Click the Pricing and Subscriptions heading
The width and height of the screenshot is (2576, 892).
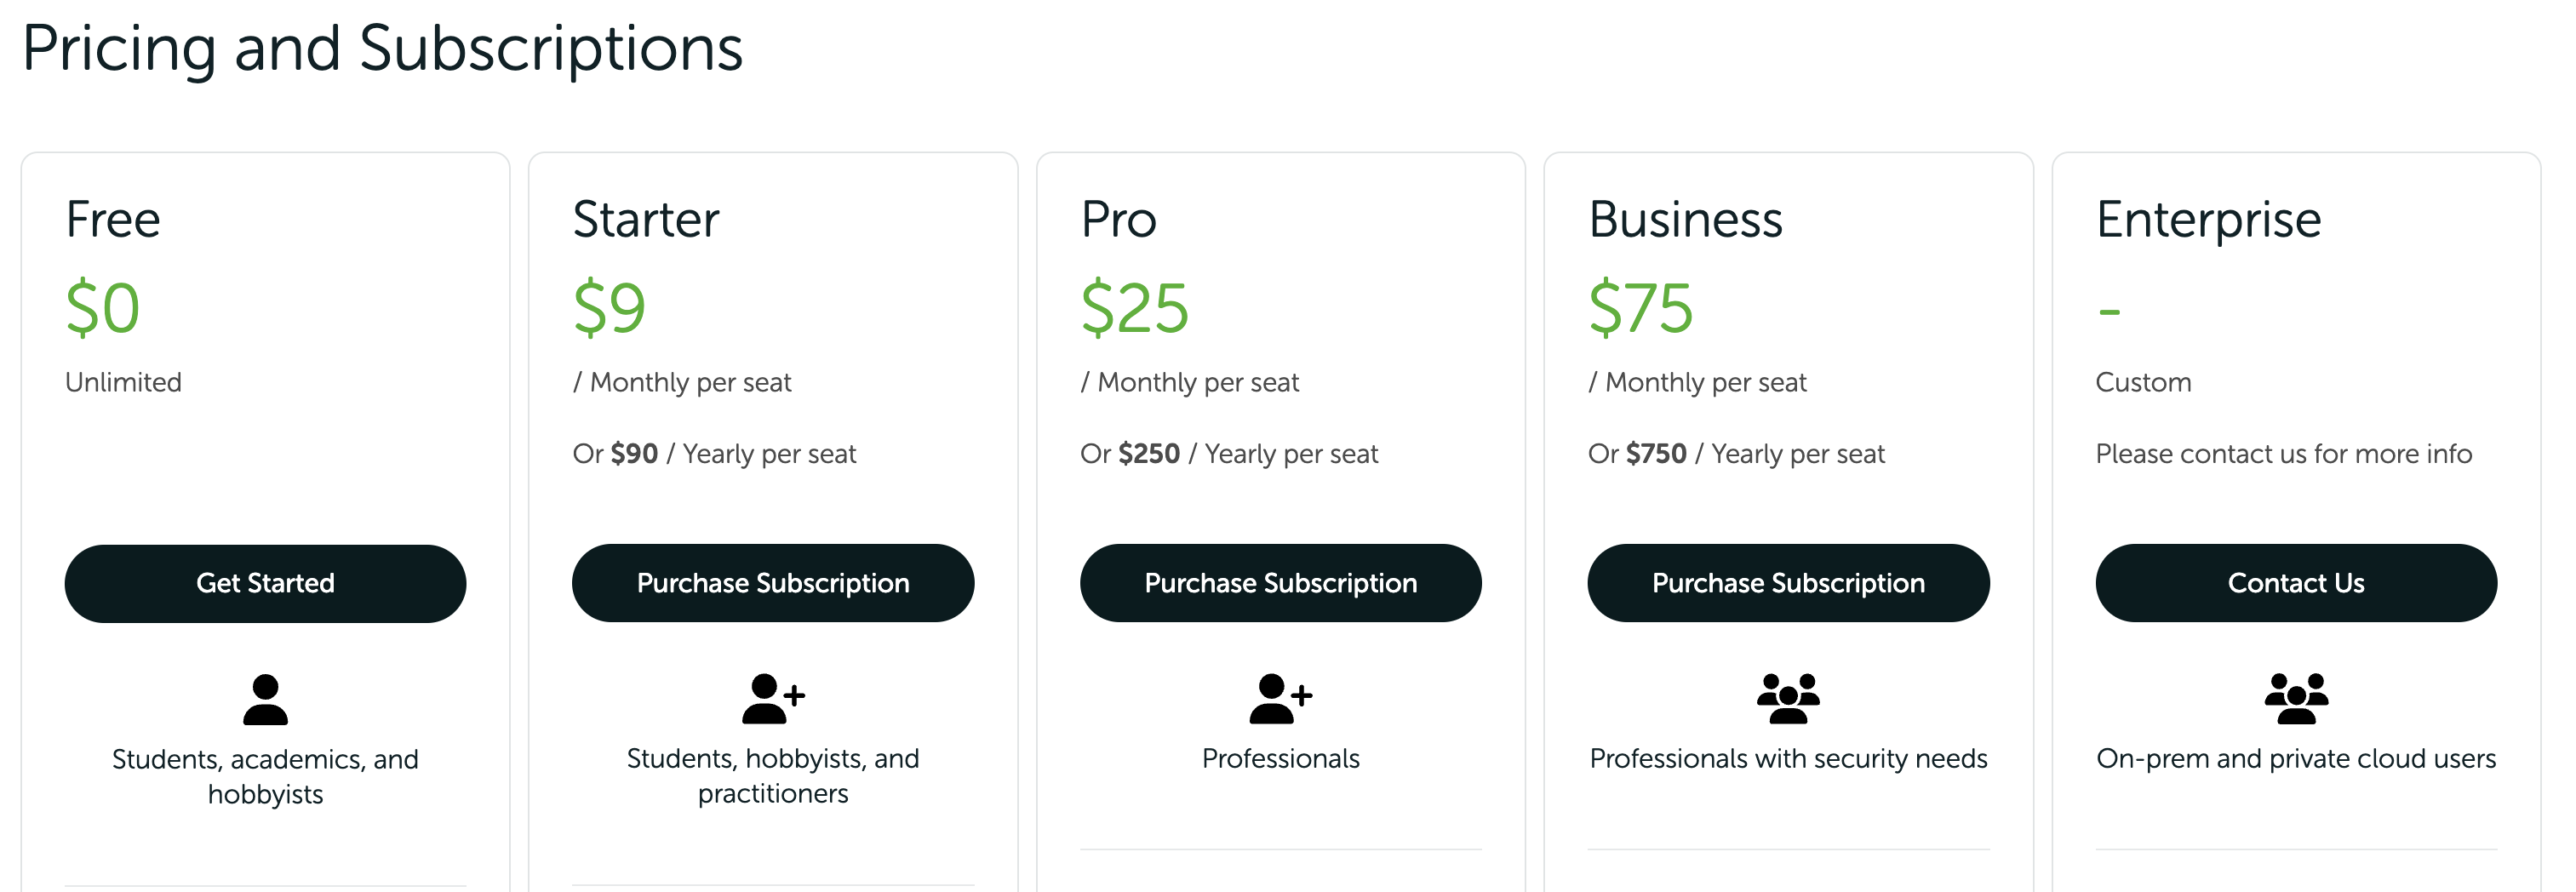[x=382, y=49]
